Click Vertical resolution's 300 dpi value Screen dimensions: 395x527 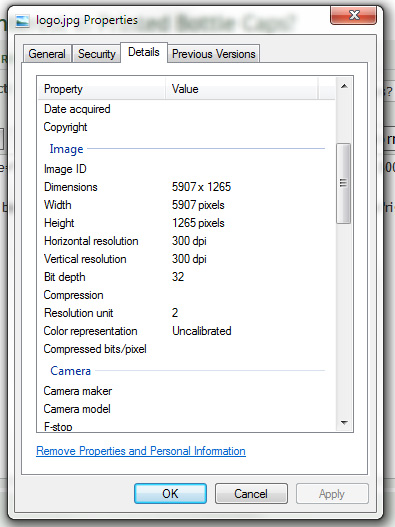click(x=189, y=259)
